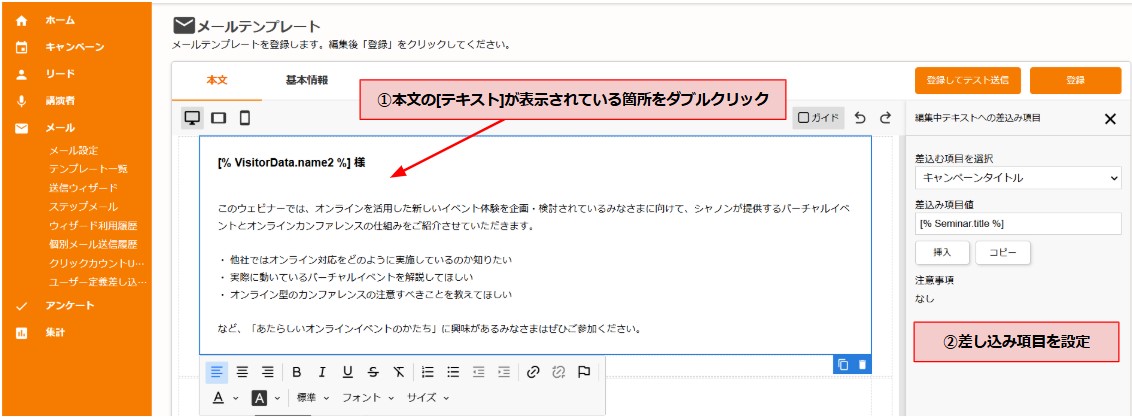Redo the last edit
The image size is (1132, 417).
coord(885,118)
